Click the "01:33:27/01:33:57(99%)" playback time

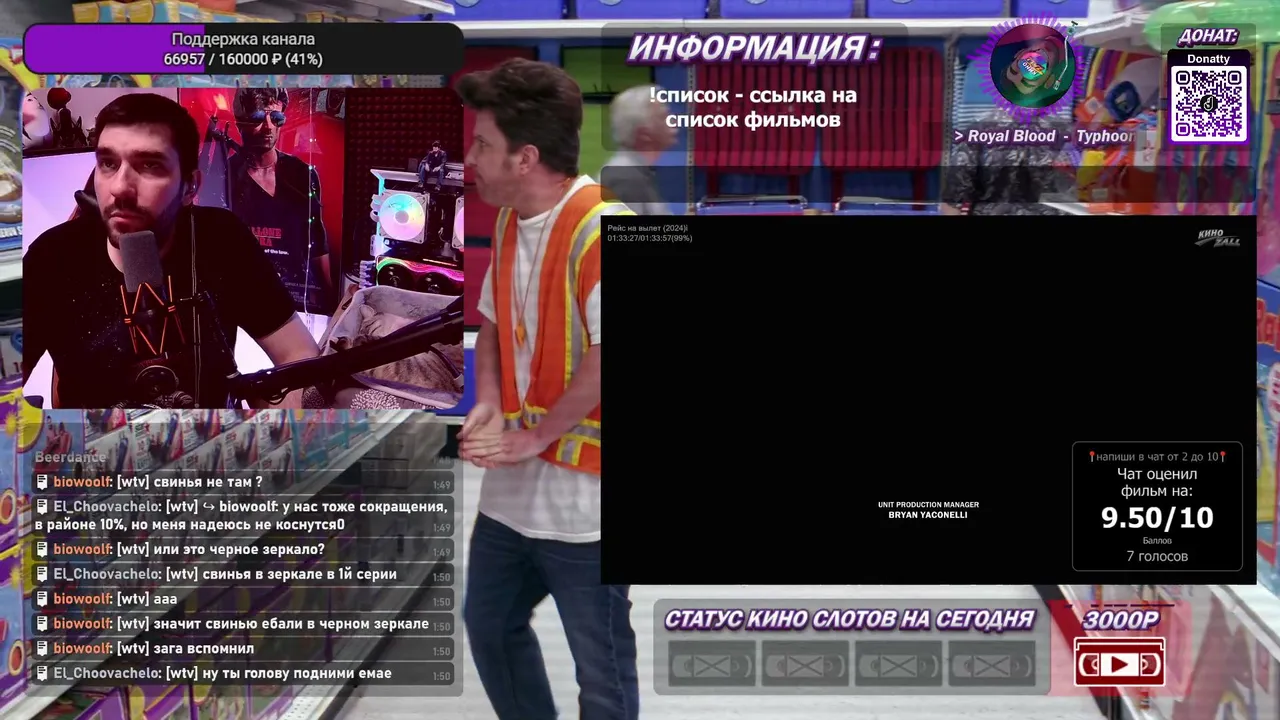point(650,238)
